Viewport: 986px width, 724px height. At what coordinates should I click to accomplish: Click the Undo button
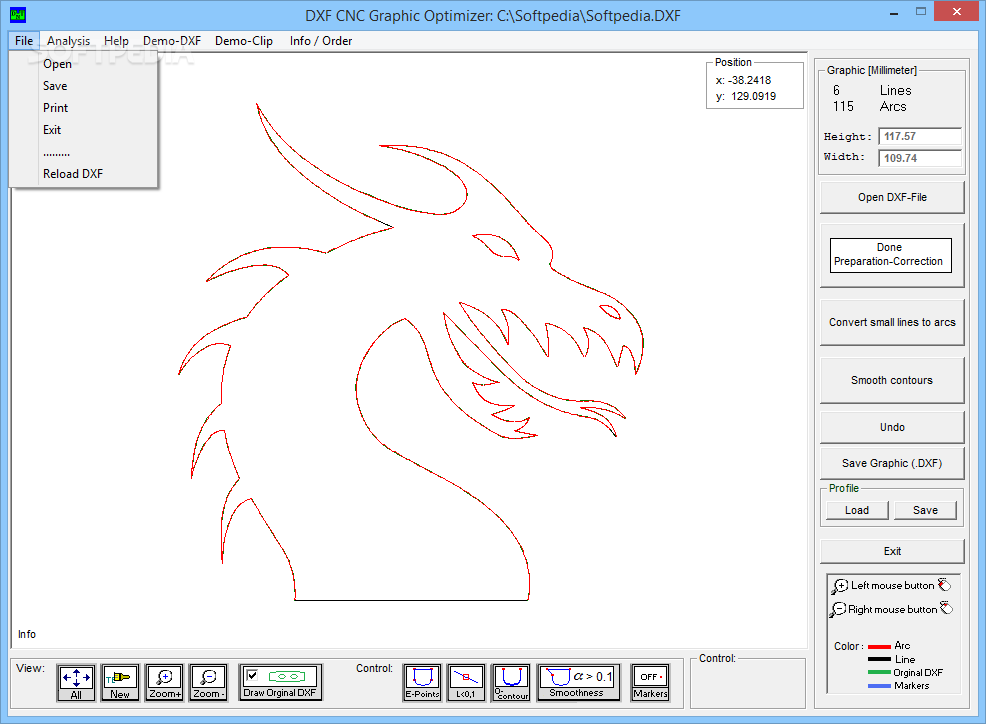pos(892,427)
